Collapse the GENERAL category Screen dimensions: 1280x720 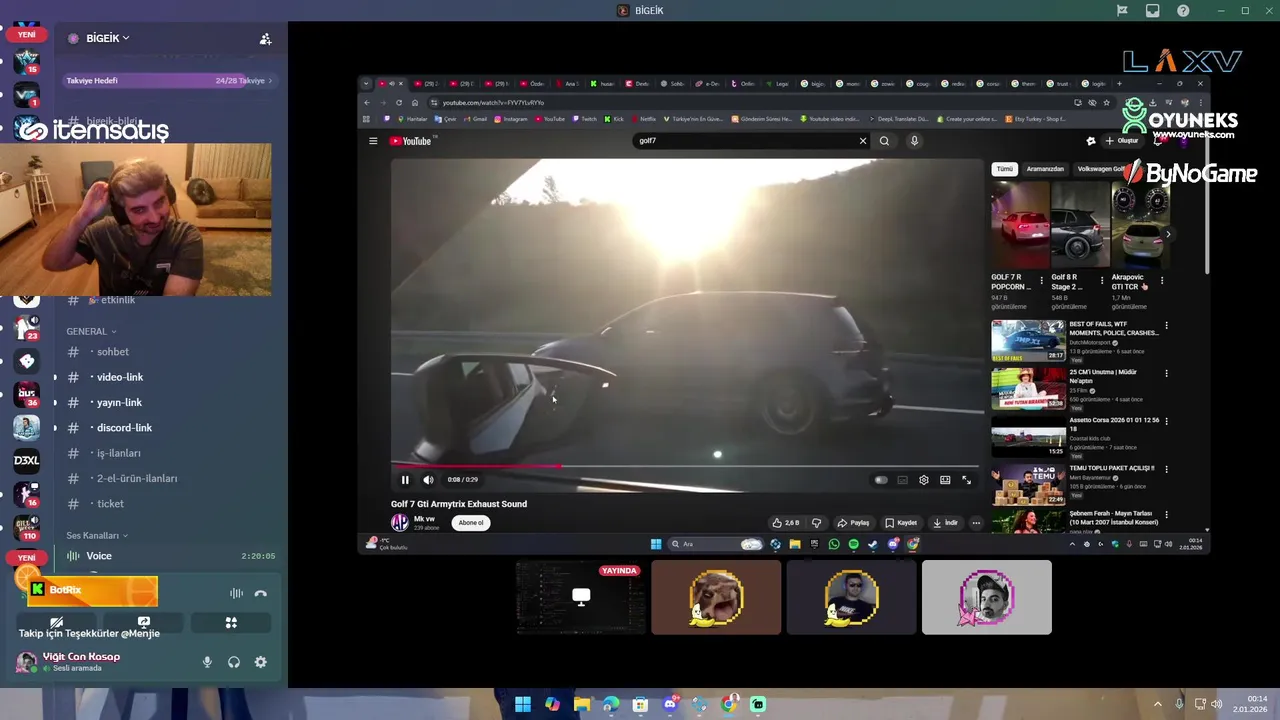pos(91,331)
